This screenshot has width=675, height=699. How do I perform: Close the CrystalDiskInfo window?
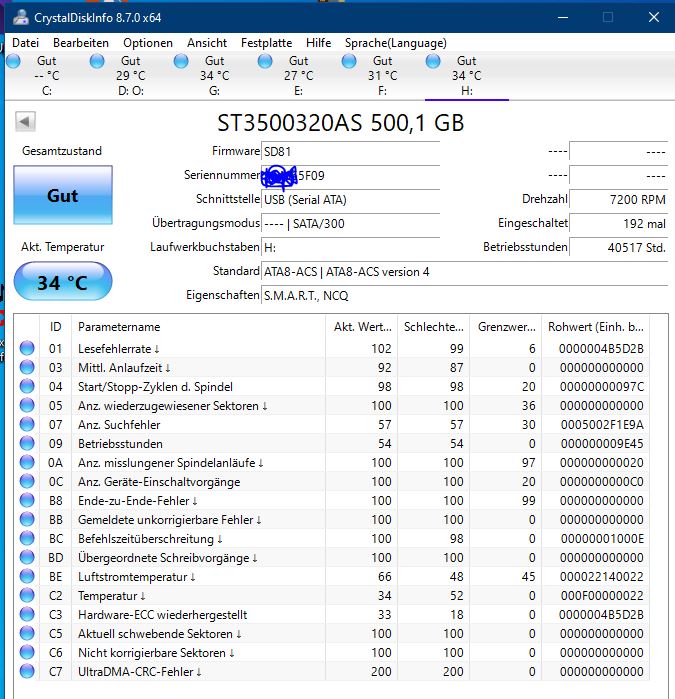[x=654, y=17]
